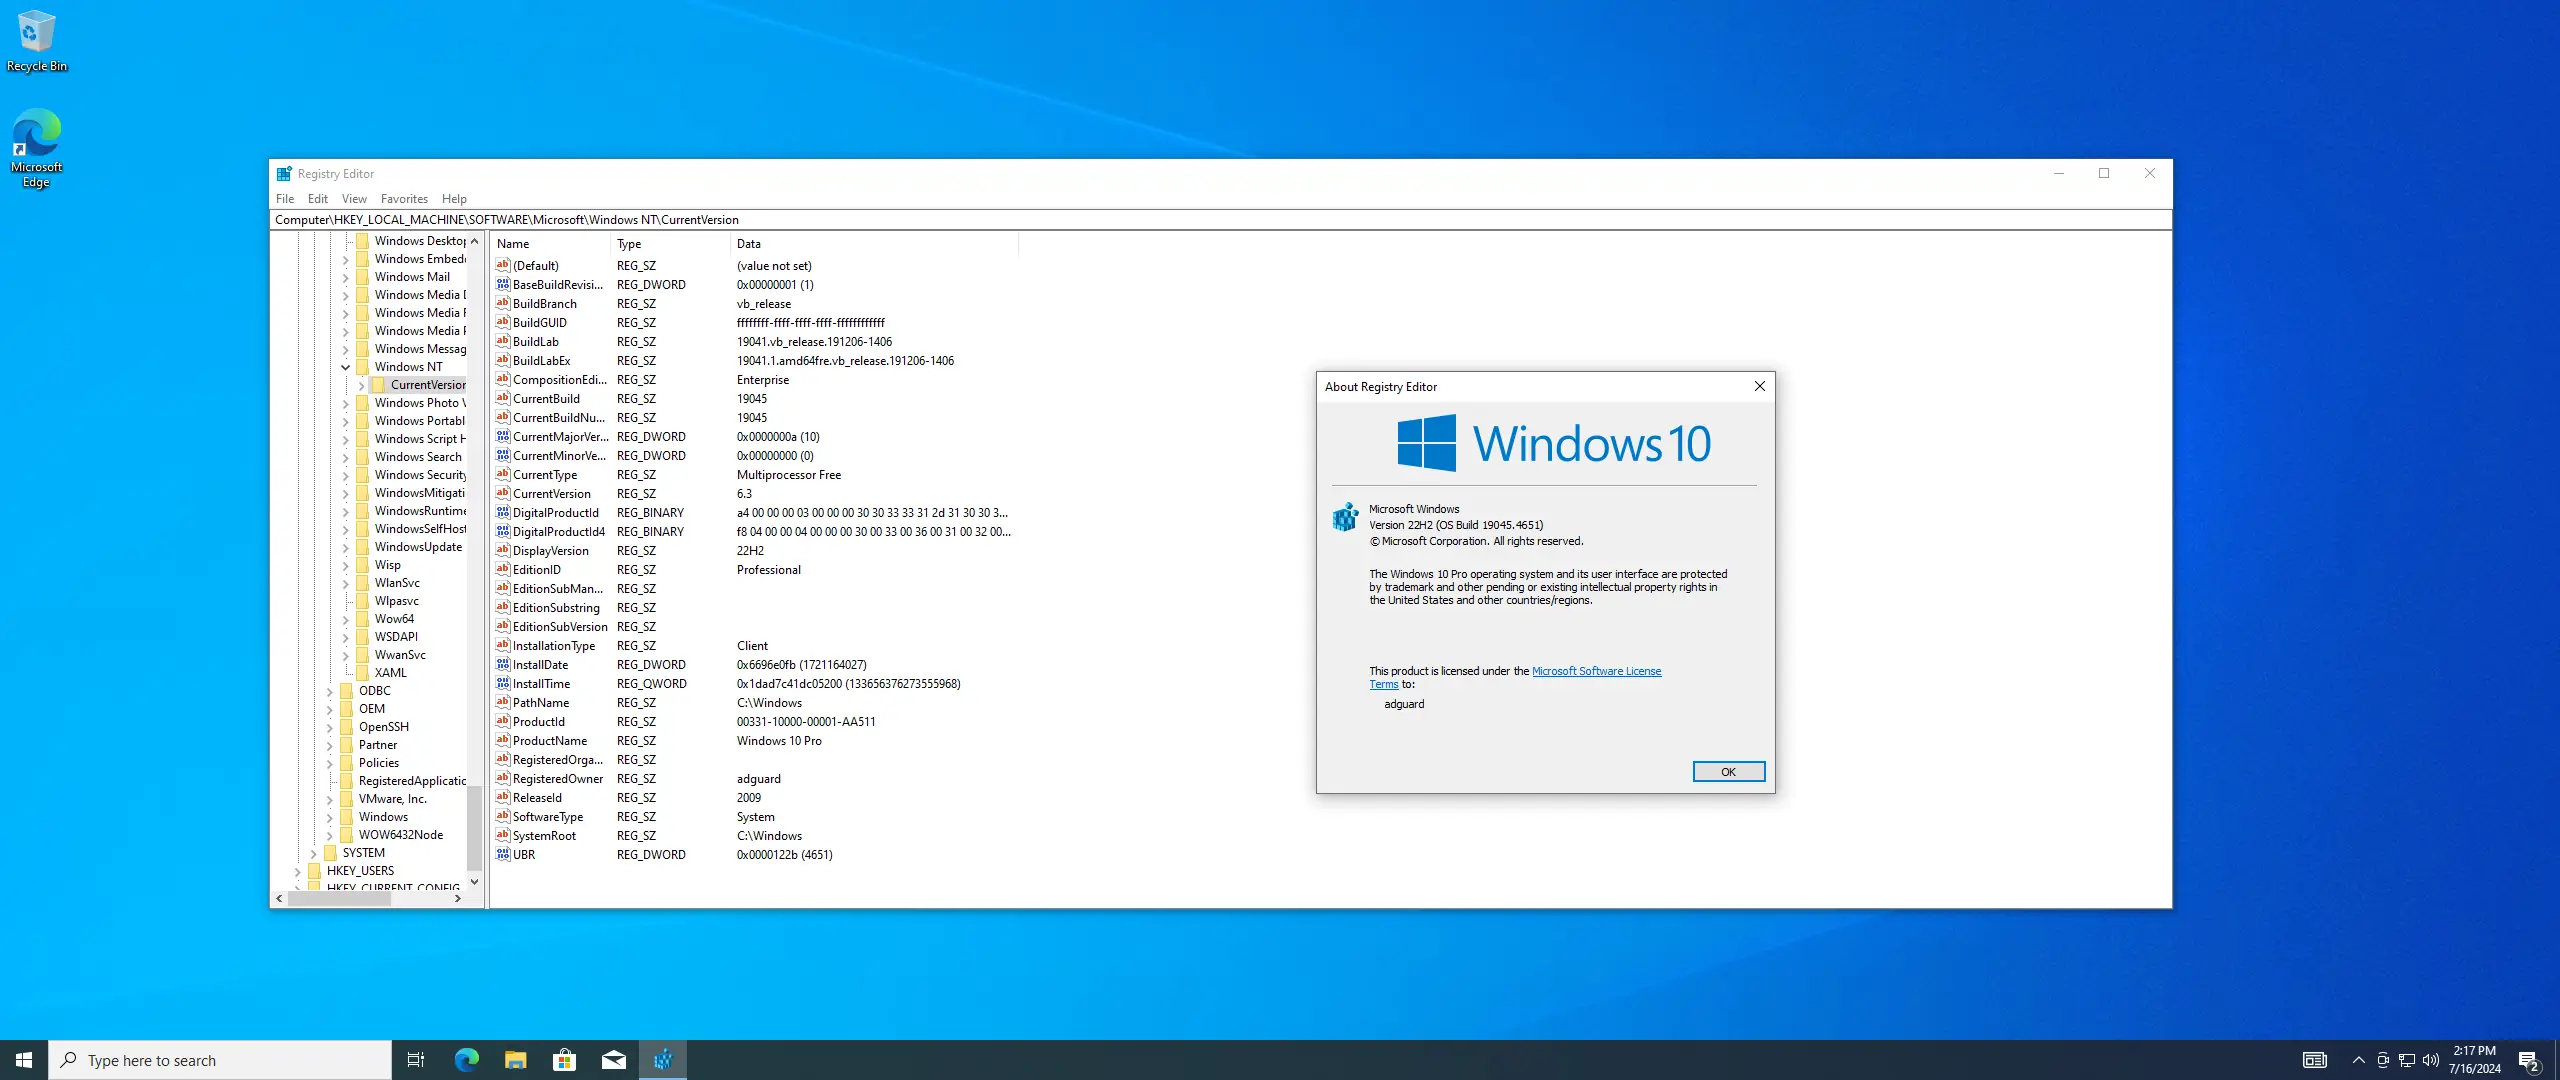The image size is (2560, 1080).
Task: Expand the HKEY_USERS hive
Action: 298,871
